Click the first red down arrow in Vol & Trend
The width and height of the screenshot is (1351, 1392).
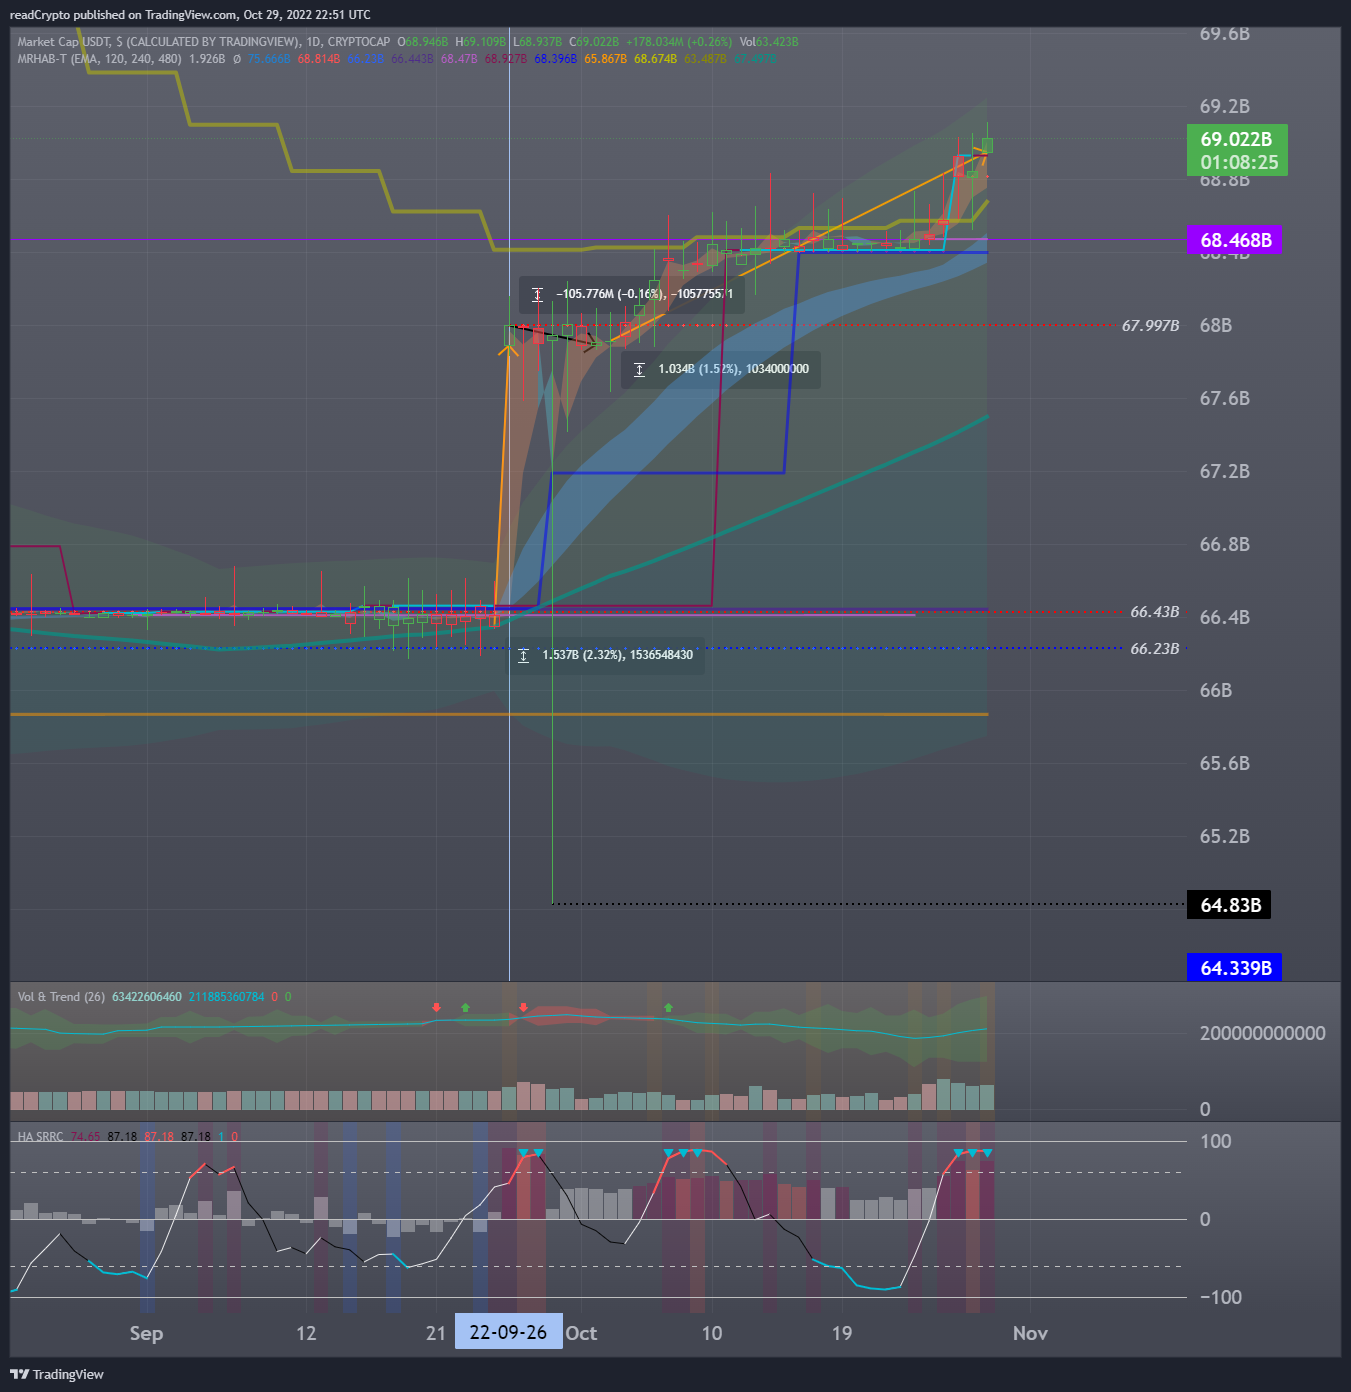point(436,1007)
